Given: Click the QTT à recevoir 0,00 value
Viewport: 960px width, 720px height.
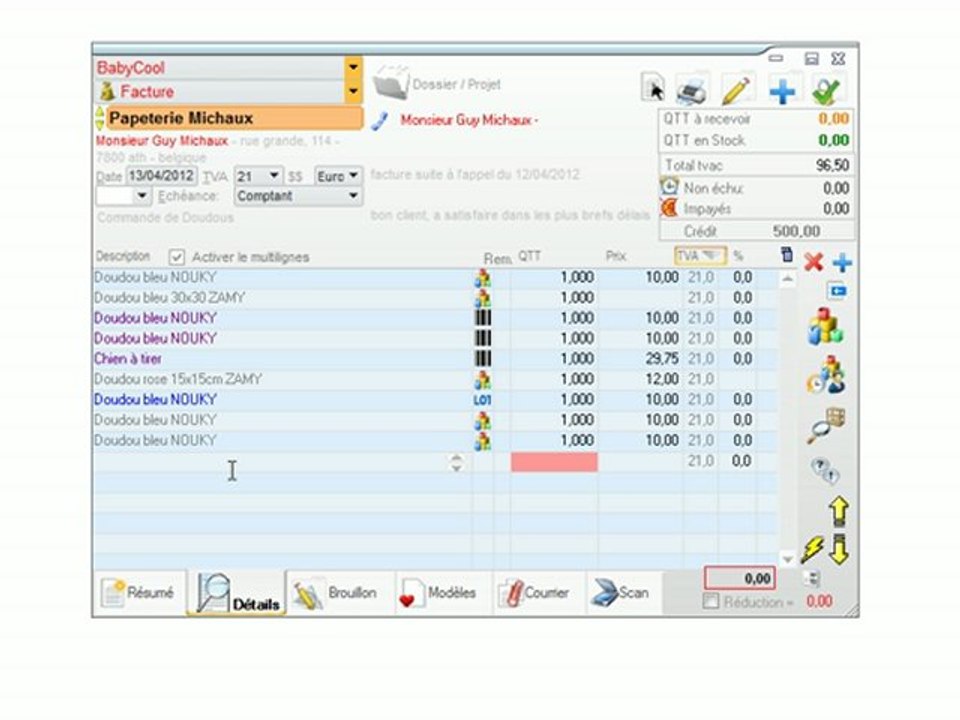Looking at the screenshot, I should coord(833,119).
